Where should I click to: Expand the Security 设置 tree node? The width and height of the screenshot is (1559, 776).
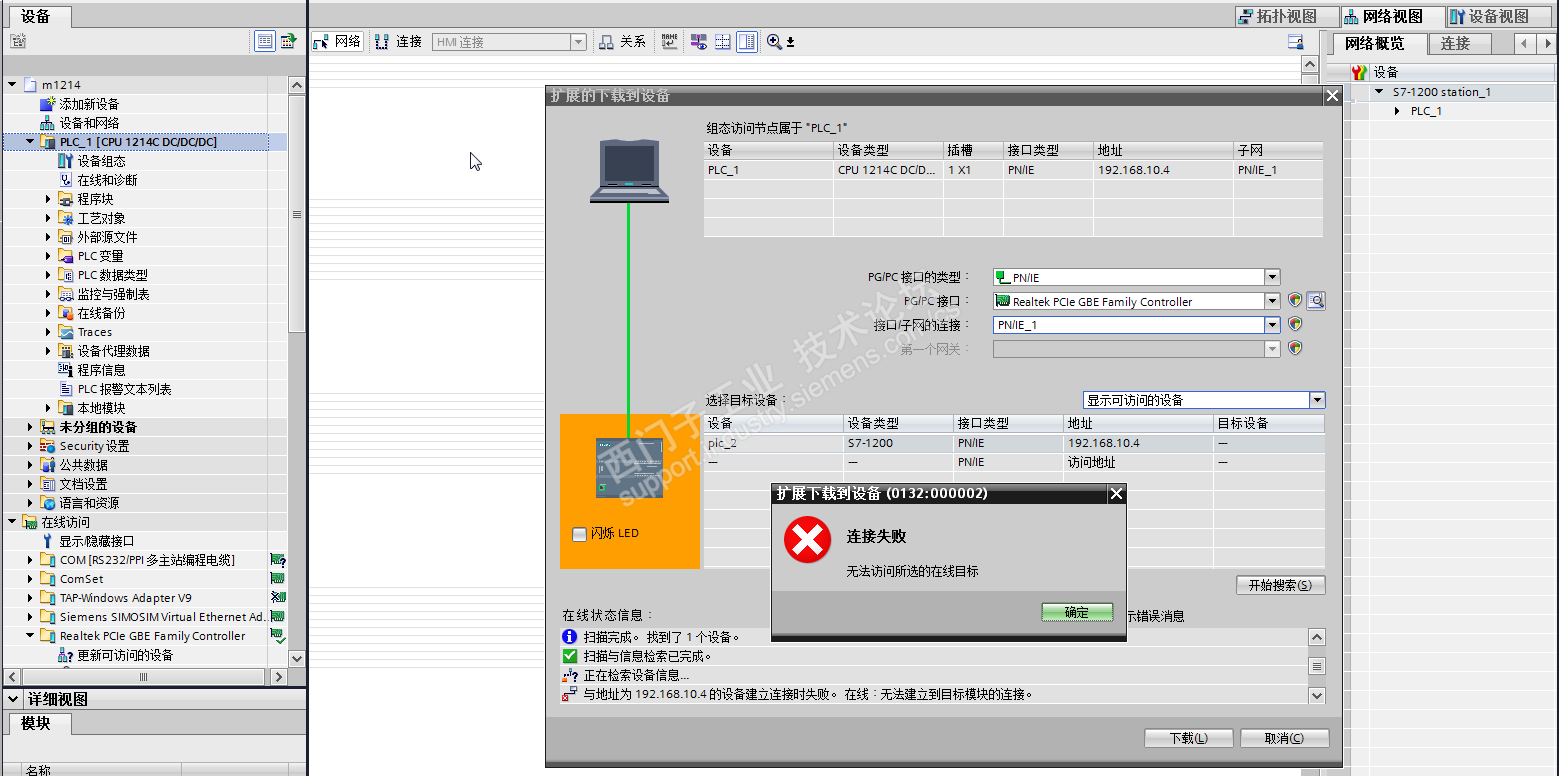(30, 446)
